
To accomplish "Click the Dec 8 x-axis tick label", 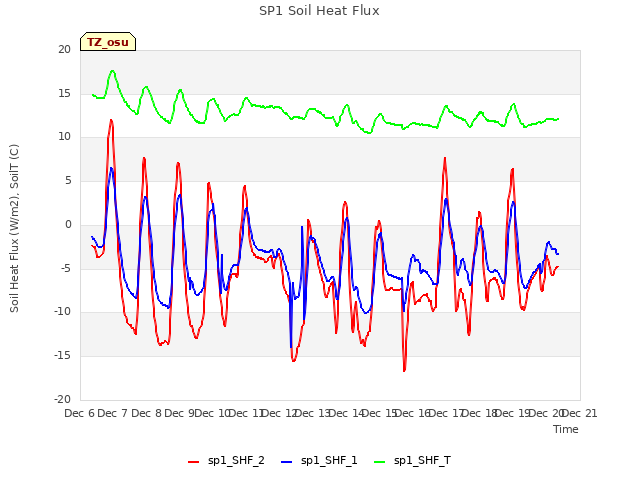I will click(146, 413).
